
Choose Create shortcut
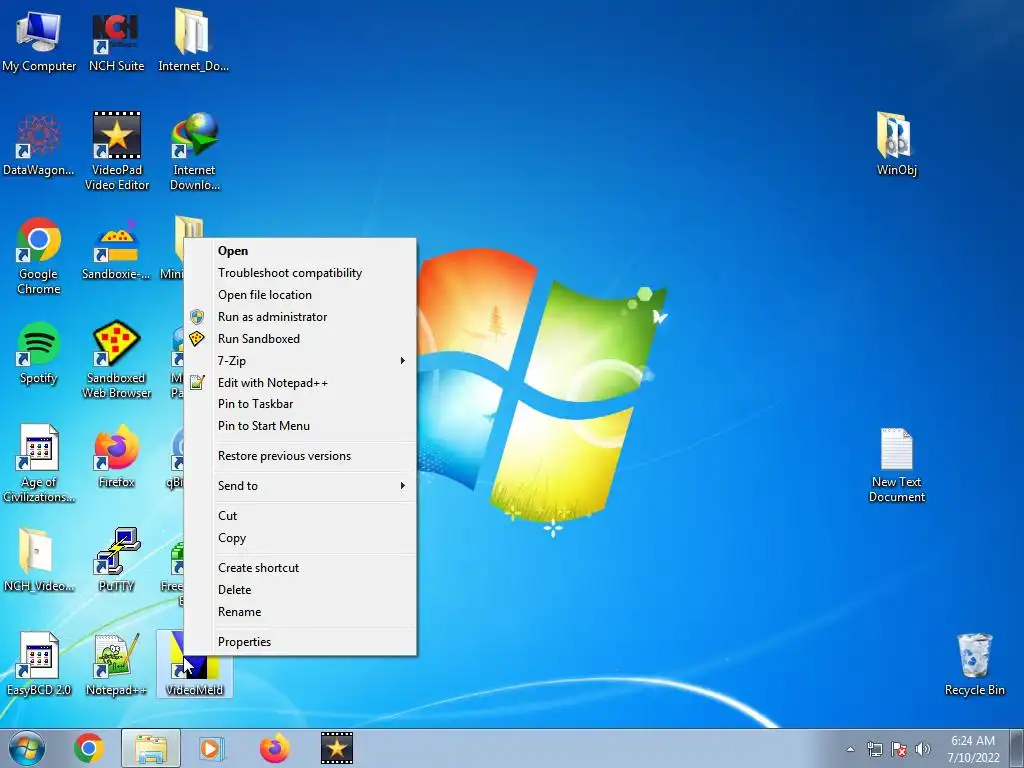[x=301, y=568]
